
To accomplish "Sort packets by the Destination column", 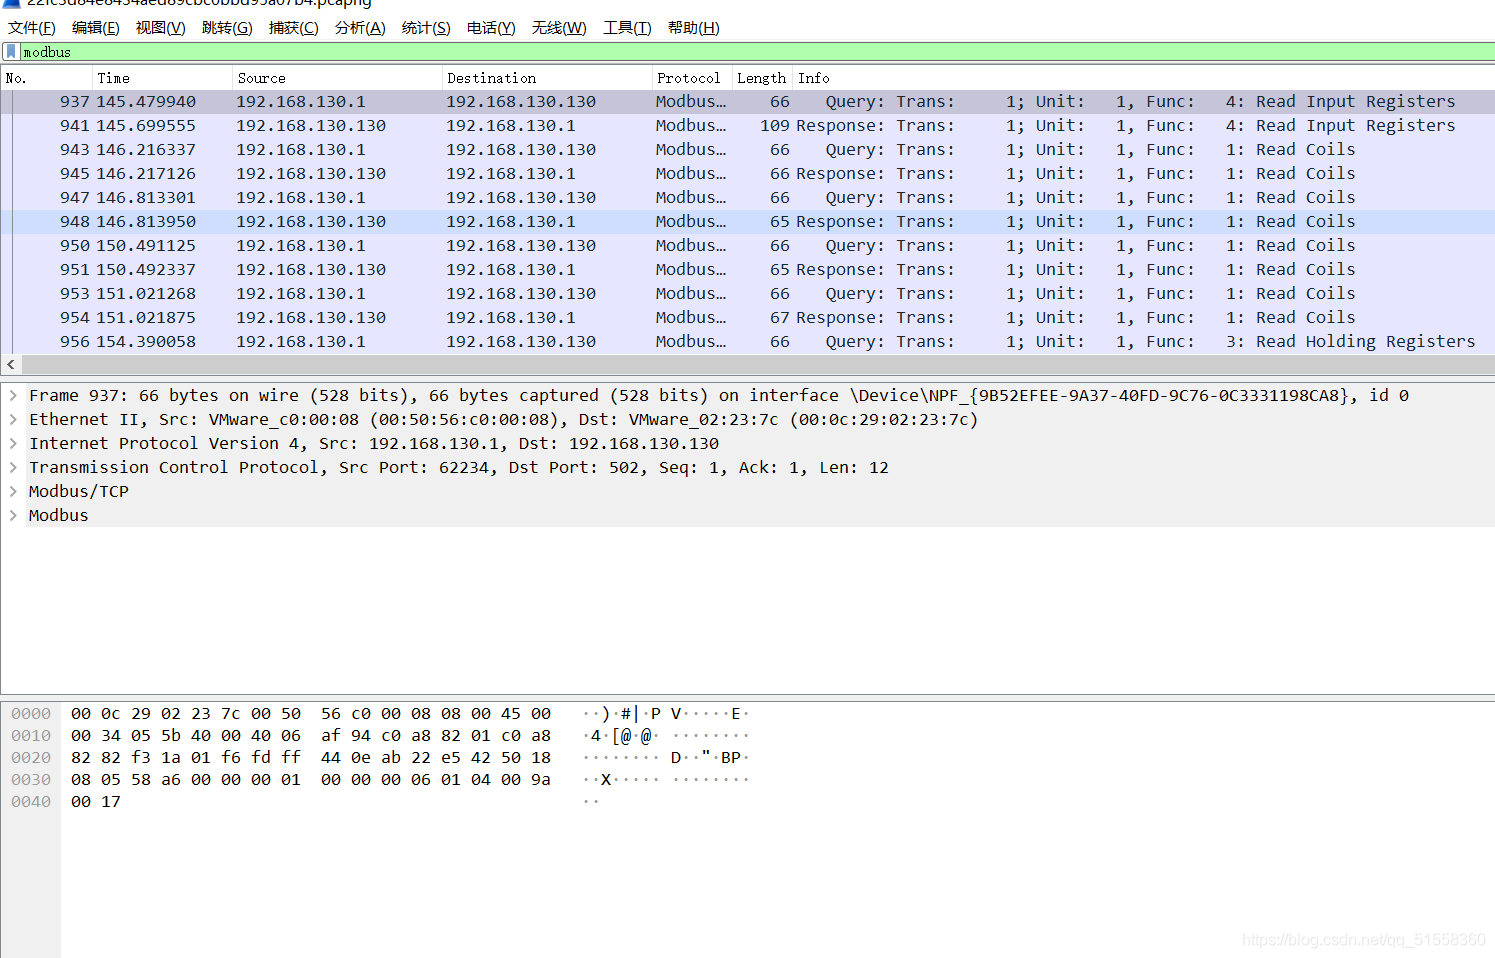I will click(546, 78).
